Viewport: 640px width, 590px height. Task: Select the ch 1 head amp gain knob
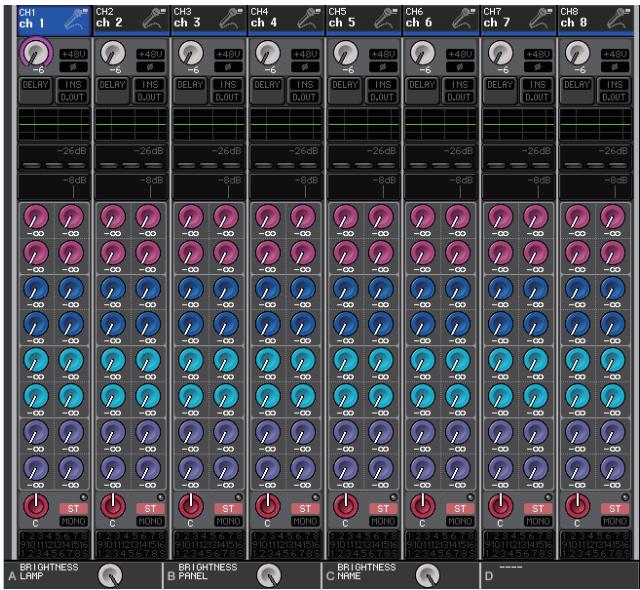(36, 52)
